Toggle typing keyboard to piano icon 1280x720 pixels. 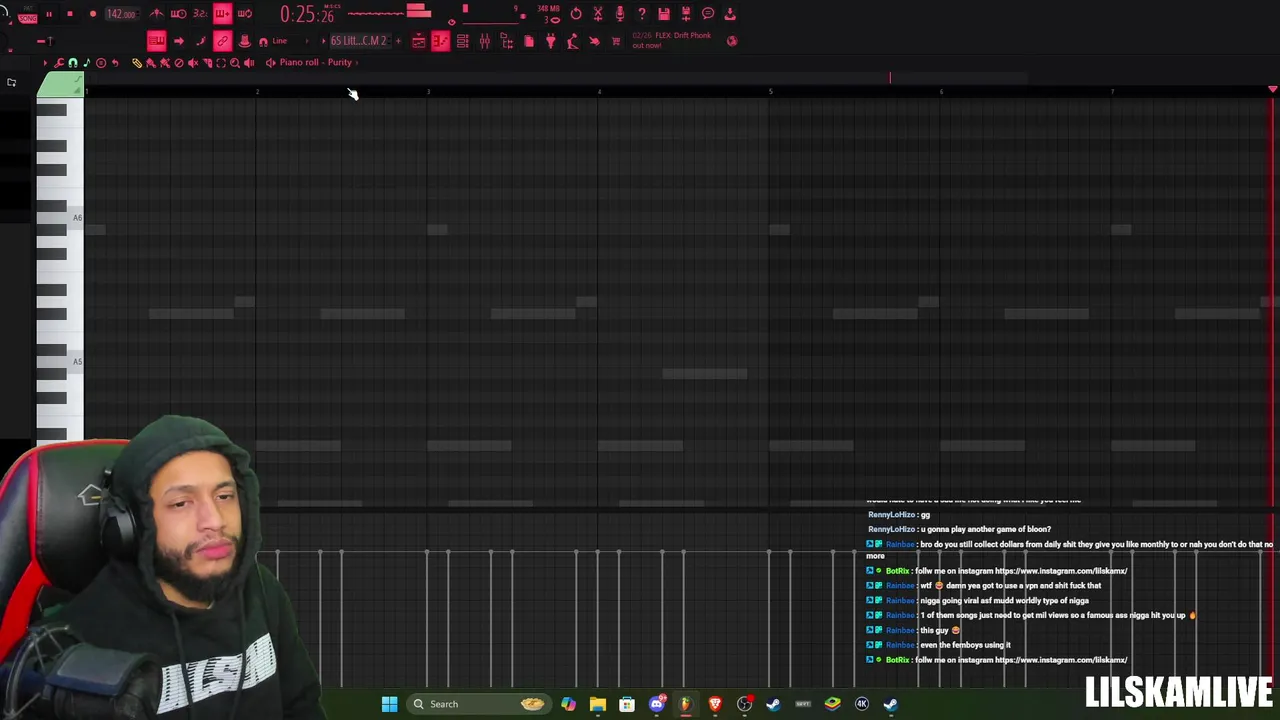157,41
